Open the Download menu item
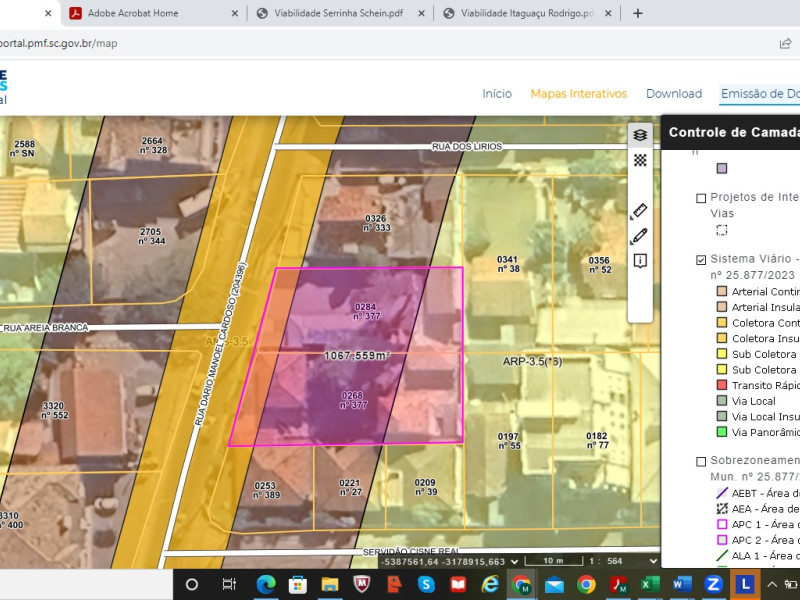This screenshot has width=800, height=600. click(673, 93)
